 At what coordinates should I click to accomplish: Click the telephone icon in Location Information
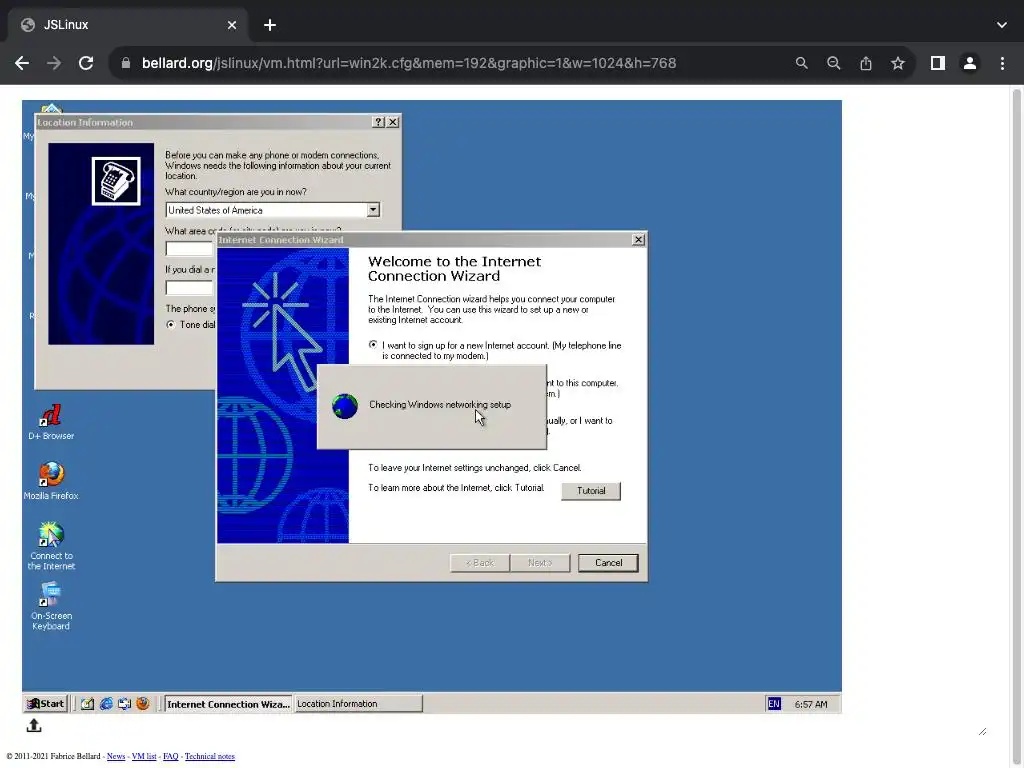[116, 181]
